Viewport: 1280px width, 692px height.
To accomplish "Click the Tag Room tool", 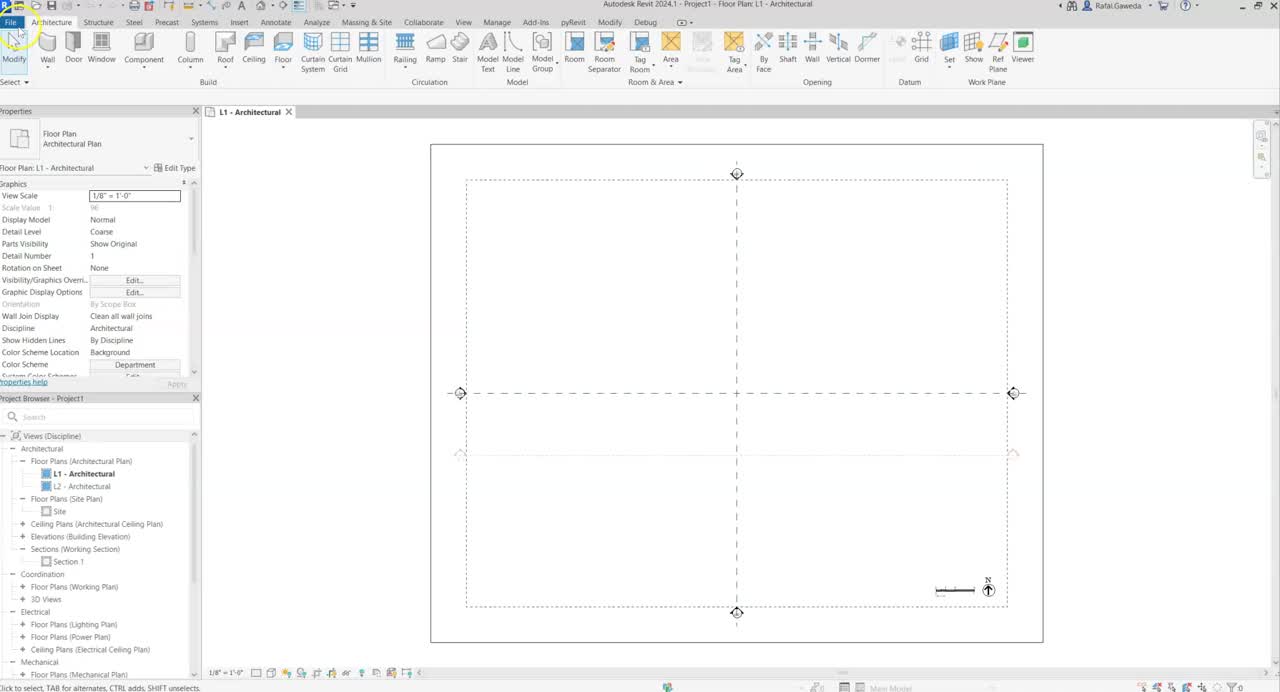I will coord(640,52).
